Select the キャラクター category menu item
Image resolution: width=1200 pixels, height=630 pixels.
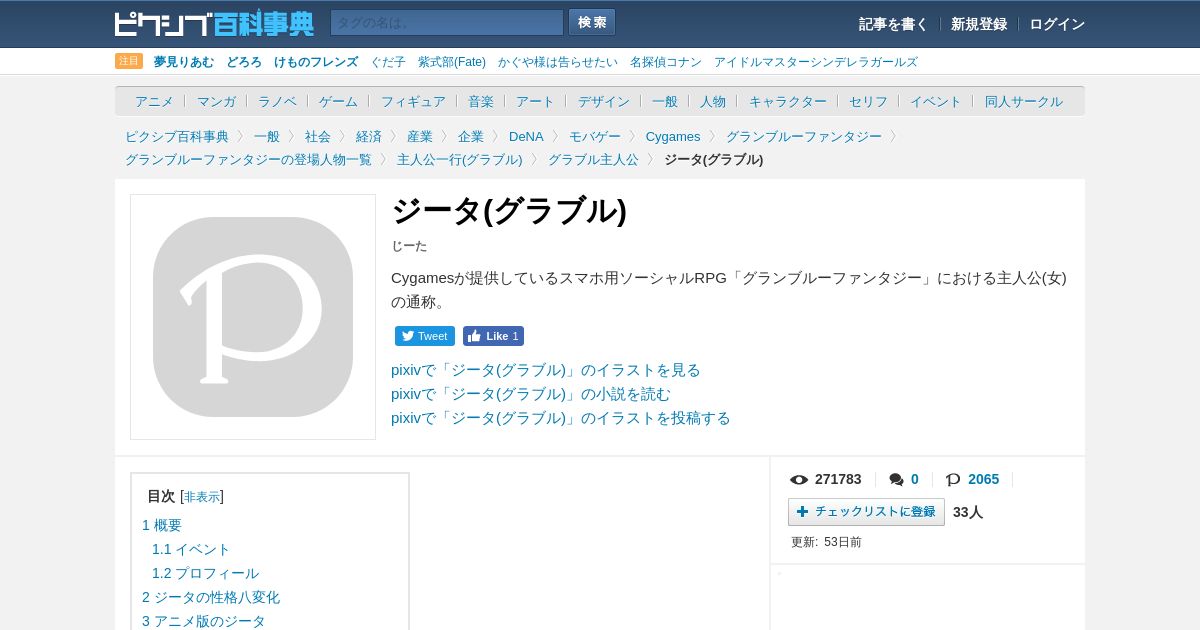[x=788, y=101]
